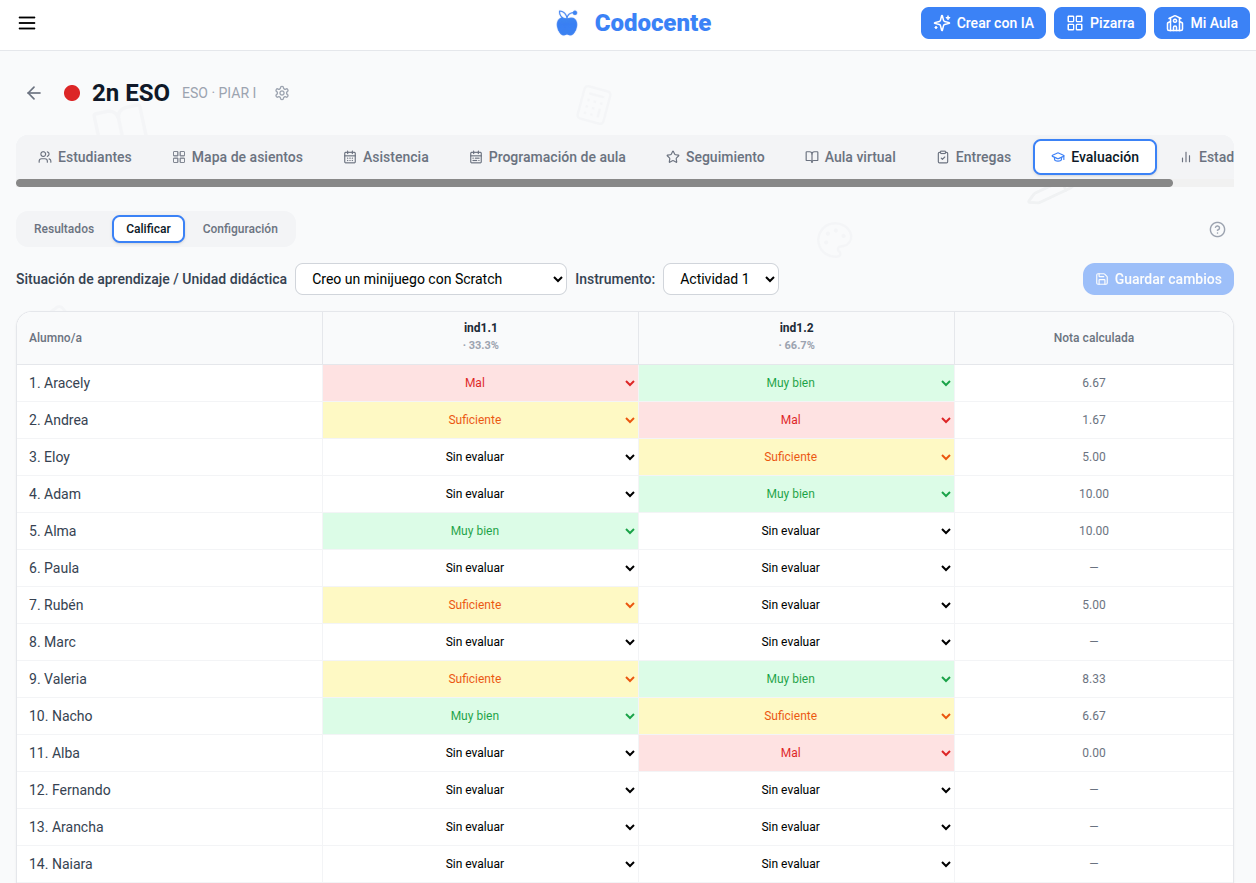Screen dimensions: 1256x883
Task: Open the Aula virtual tab
Action: tap(850, 157)
